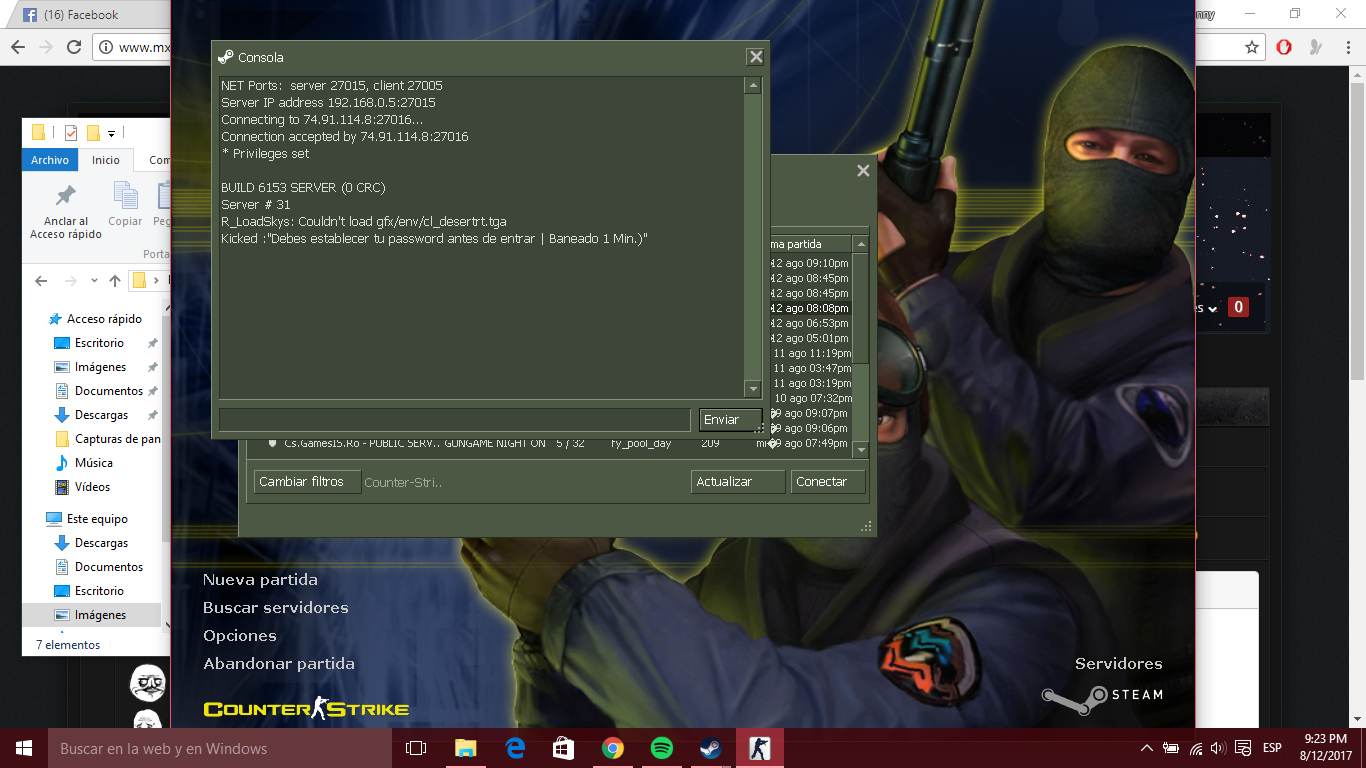Select Descargas under Acceso rápido
This screenshot has height=768, width=1366.
[102, 415]
